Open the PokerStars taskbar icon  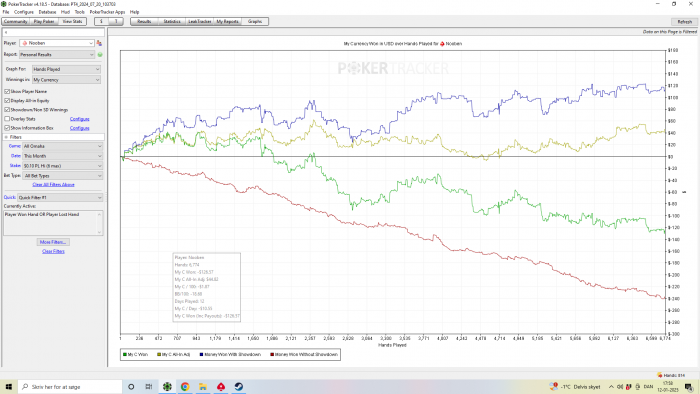tap(221, 387)
